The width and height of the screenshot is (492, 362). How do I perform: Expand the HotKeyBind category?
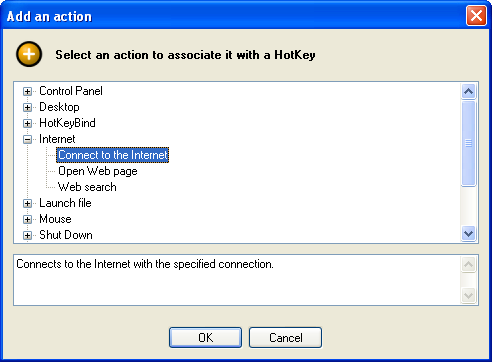coord(27,123)
